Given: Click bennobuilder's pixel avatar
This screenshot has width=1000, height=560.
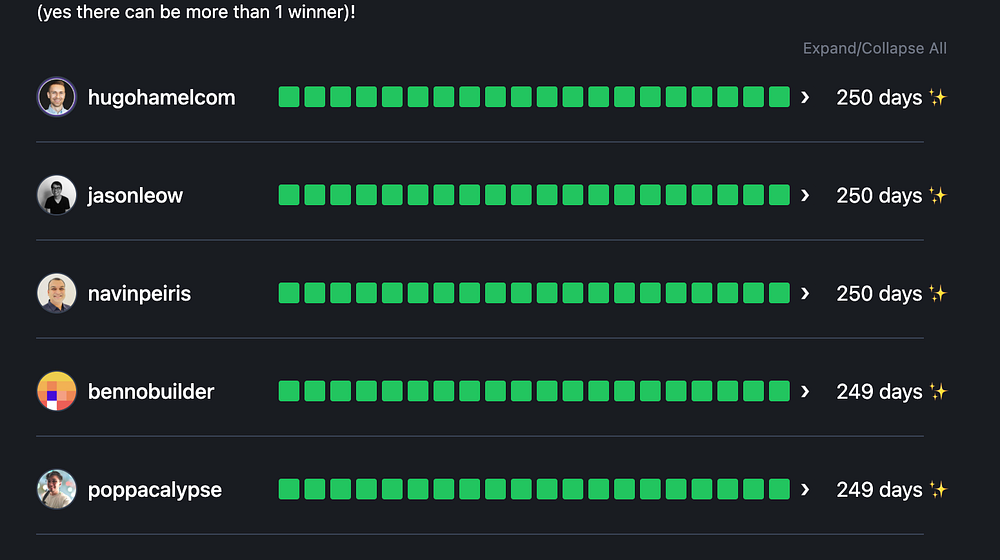Looking at the screenshot, I should coord(57,391).
